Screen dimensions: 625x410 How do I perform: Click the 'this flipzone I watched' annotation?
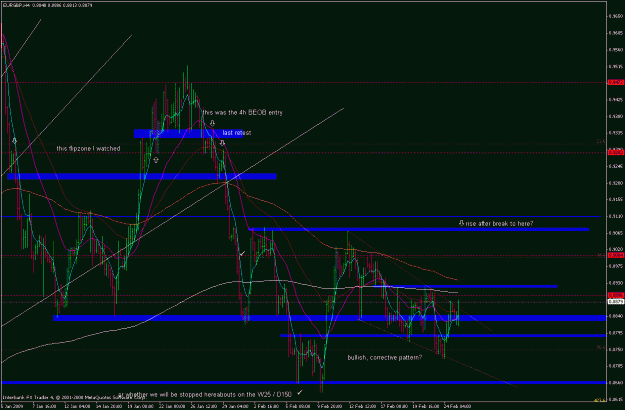88,149
